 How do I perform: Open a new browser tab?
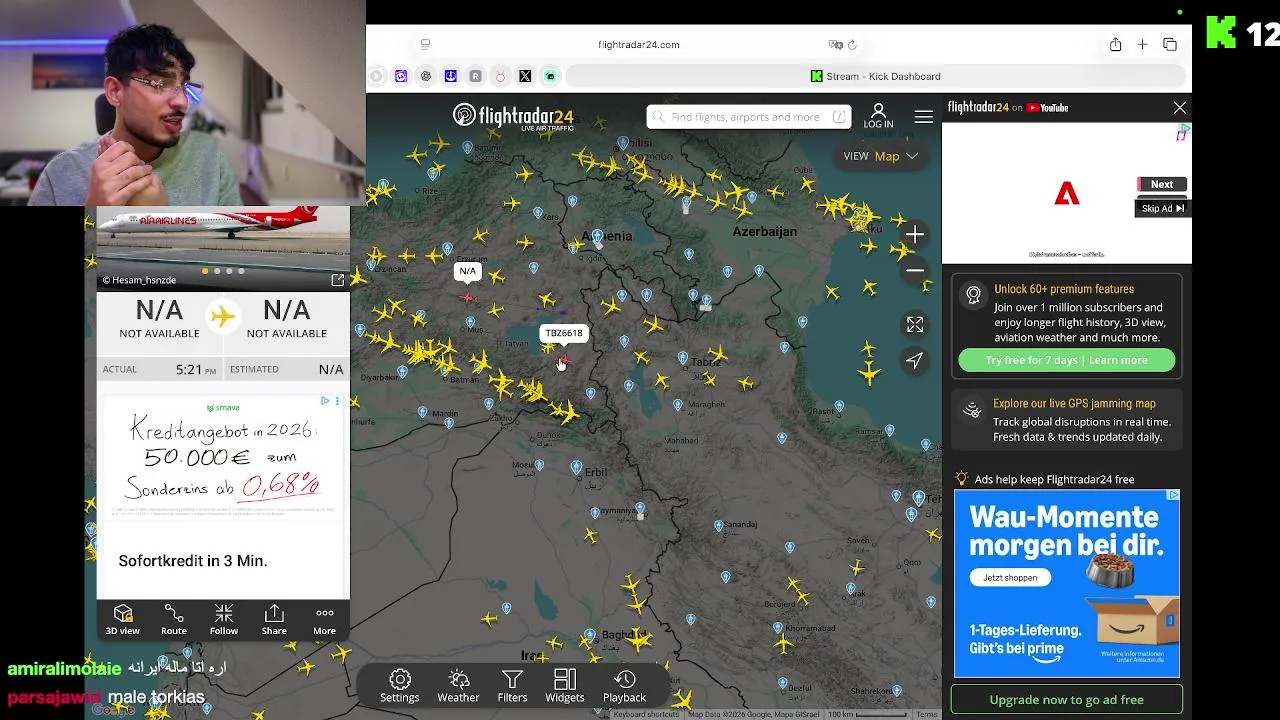[x=1142, y=44]
